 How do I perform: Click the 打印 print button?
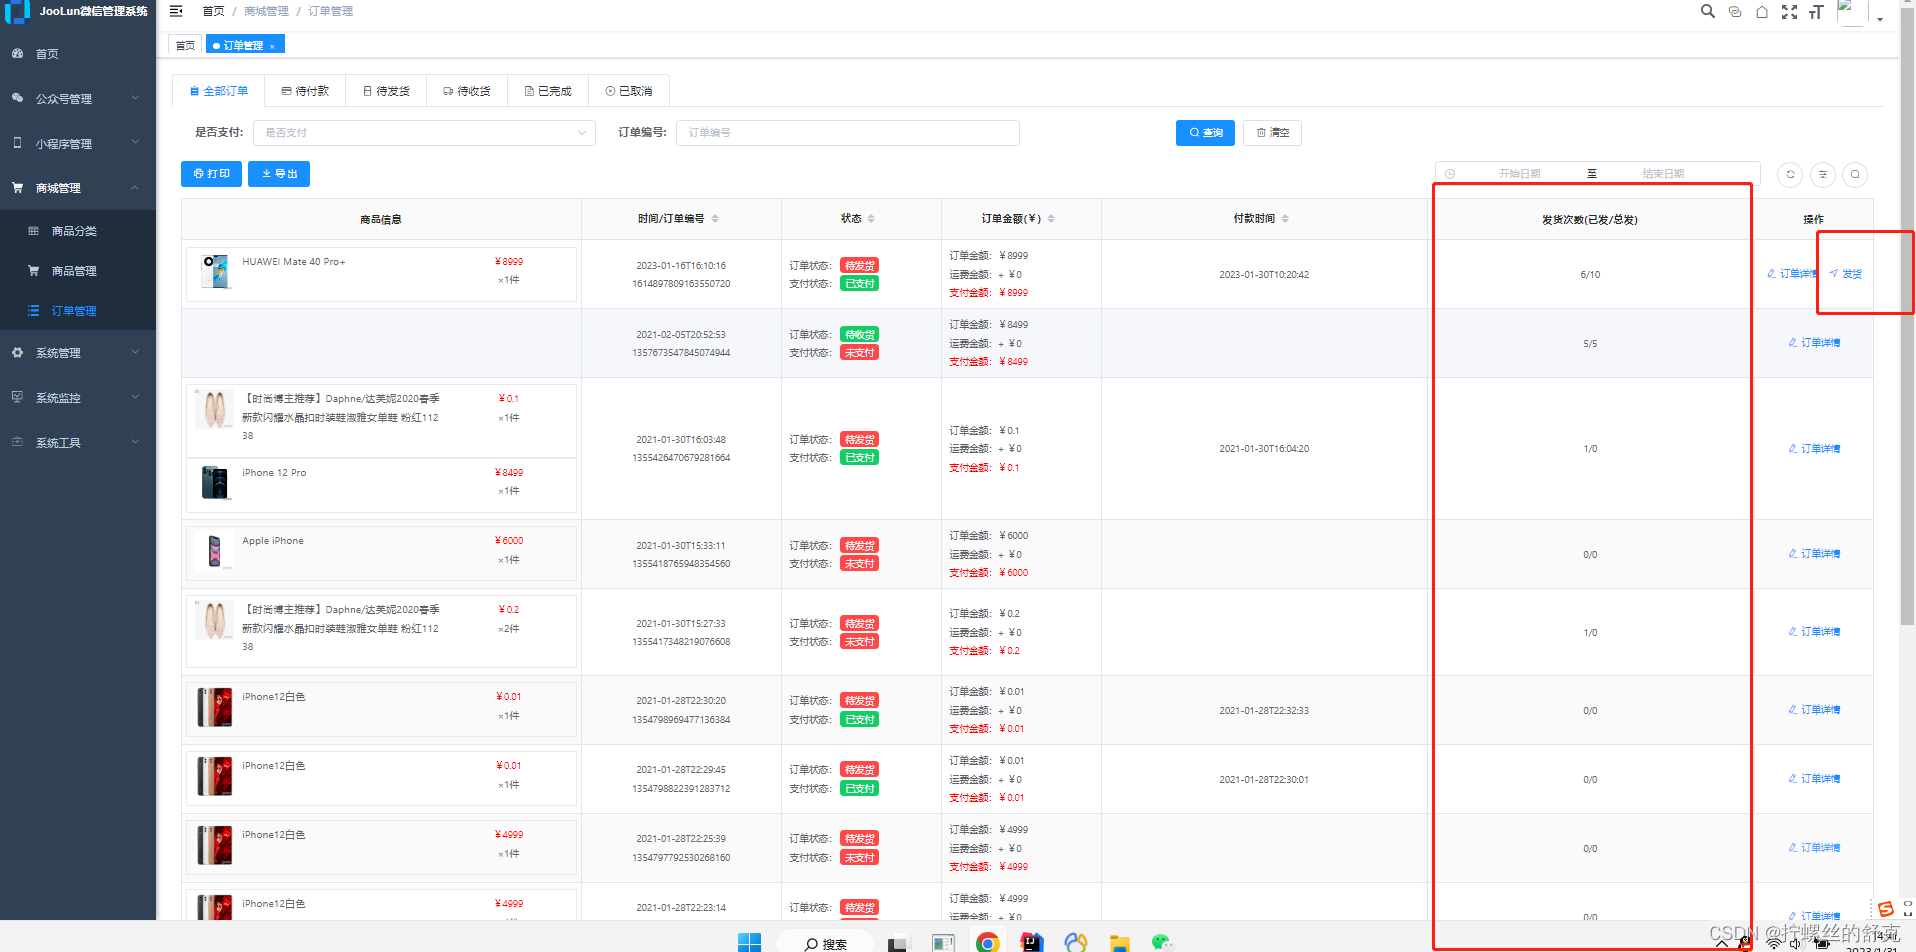[211, 174]
